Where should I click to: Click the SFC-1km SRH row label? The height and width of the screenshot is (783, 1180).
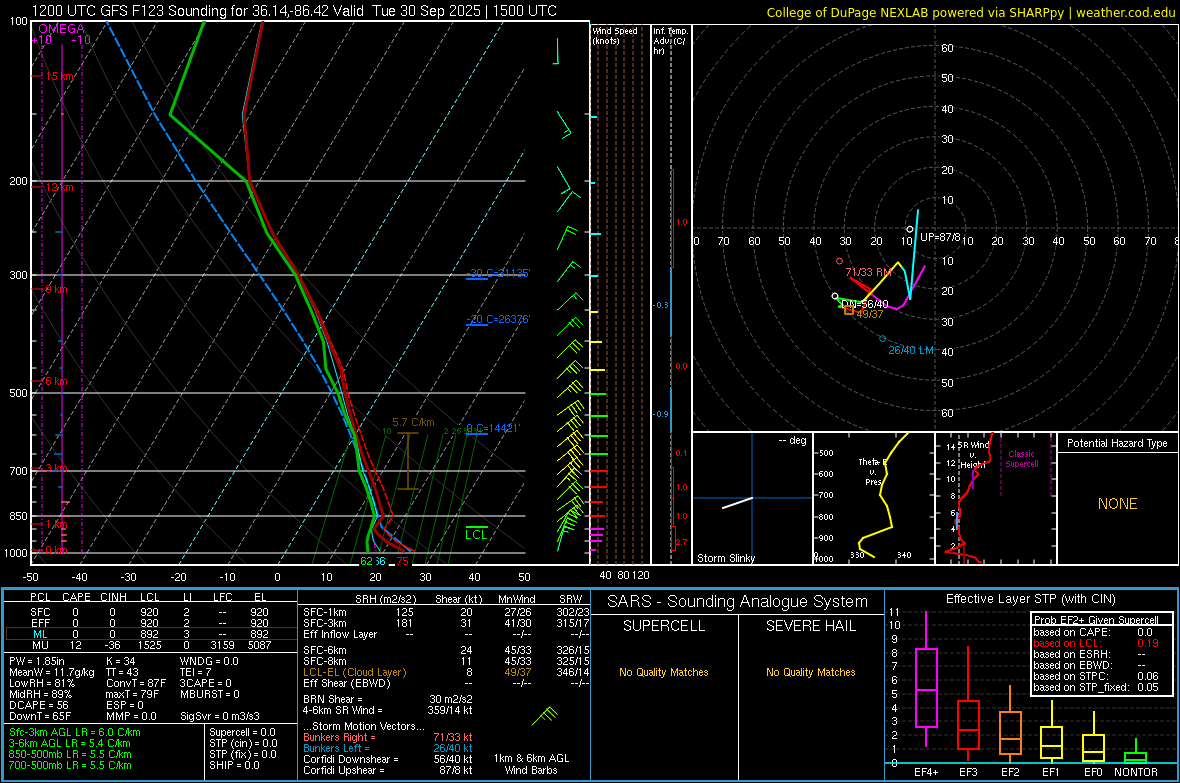tap(325, 612)
